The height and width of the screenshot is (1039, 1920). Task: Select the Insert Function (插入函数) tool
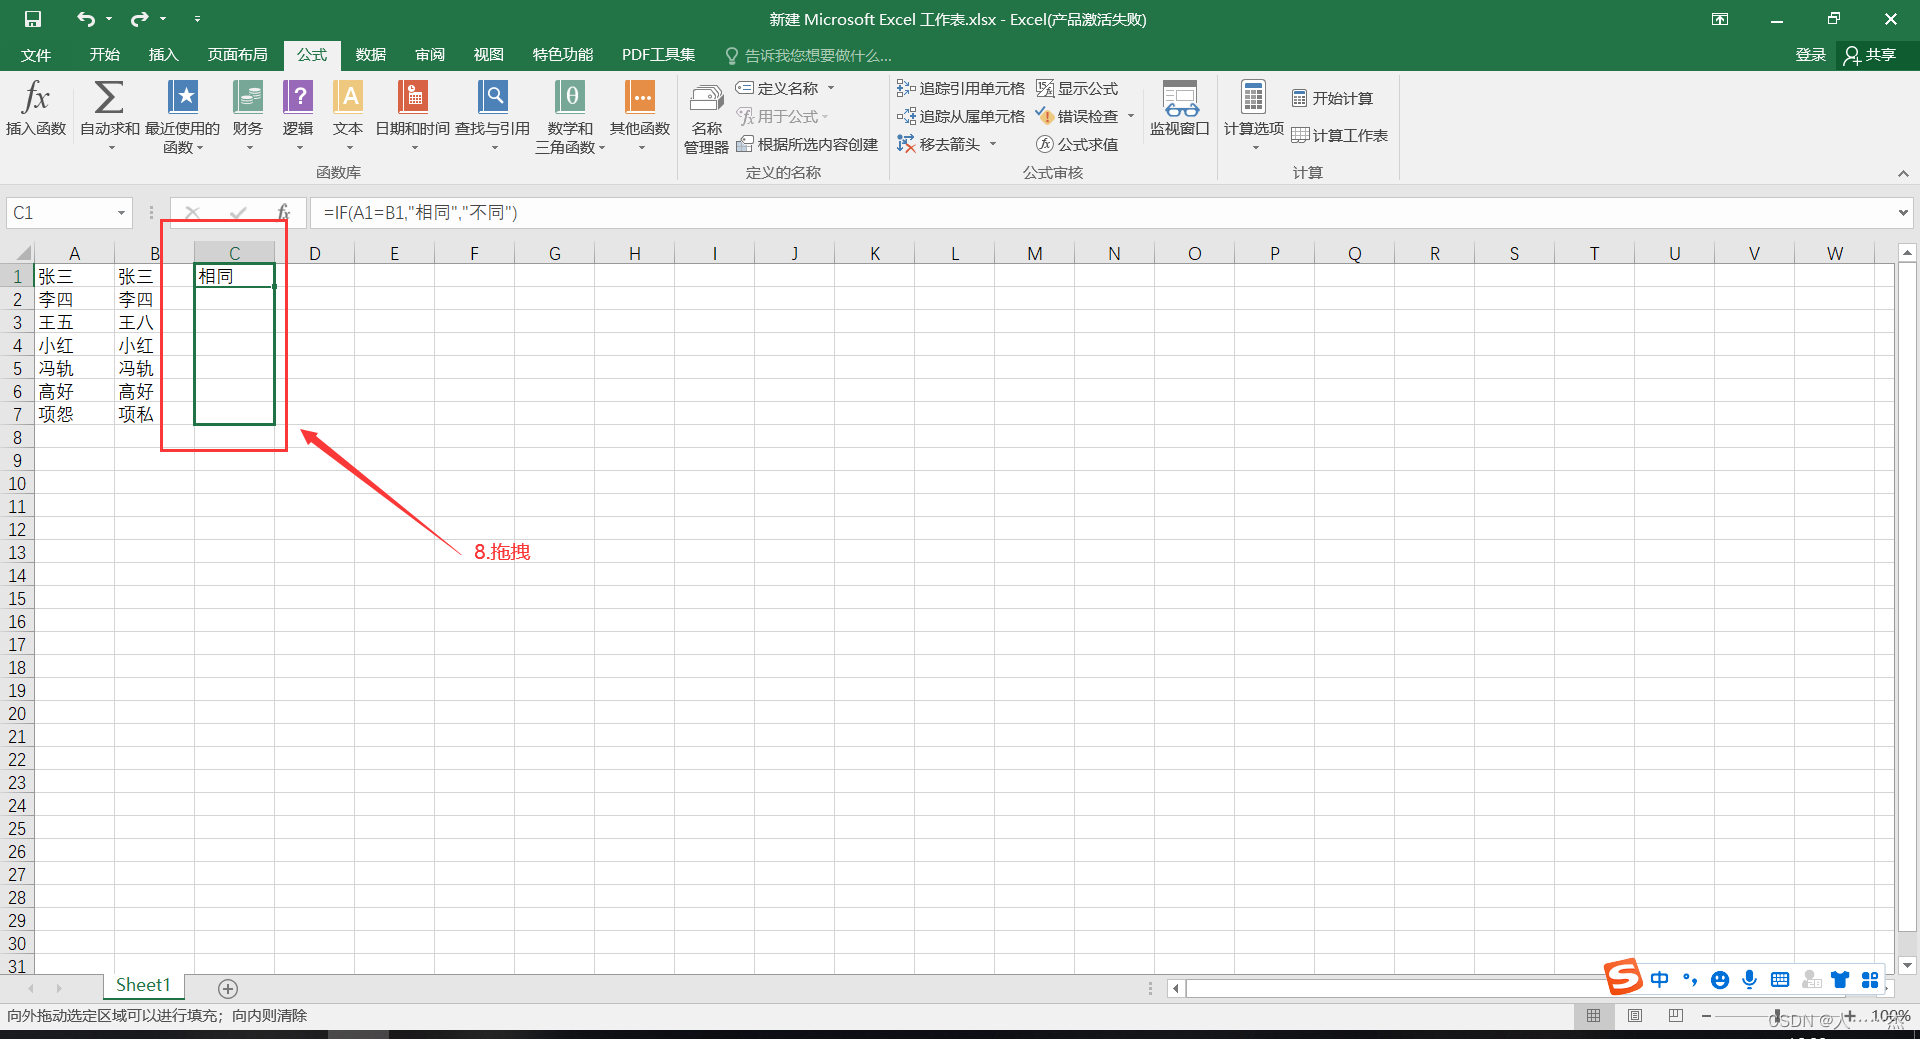tap(35, 112)
